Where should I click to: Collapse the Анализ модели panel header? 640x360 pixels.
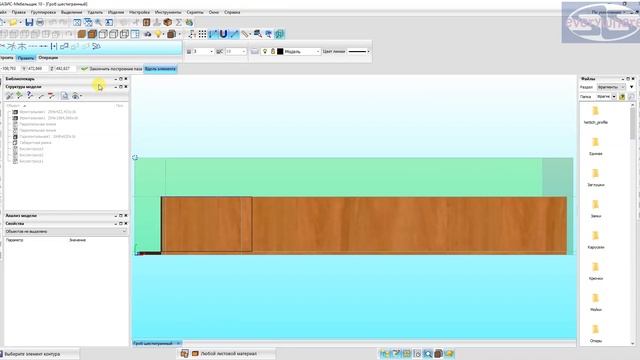[x=116, y=216]
